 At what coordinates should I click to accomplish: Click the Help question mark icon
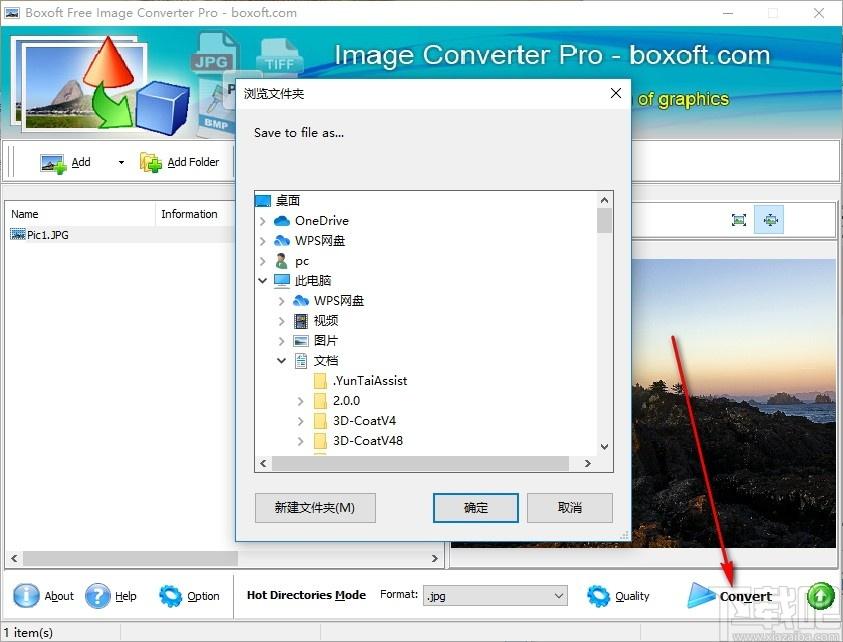point(97,596)
